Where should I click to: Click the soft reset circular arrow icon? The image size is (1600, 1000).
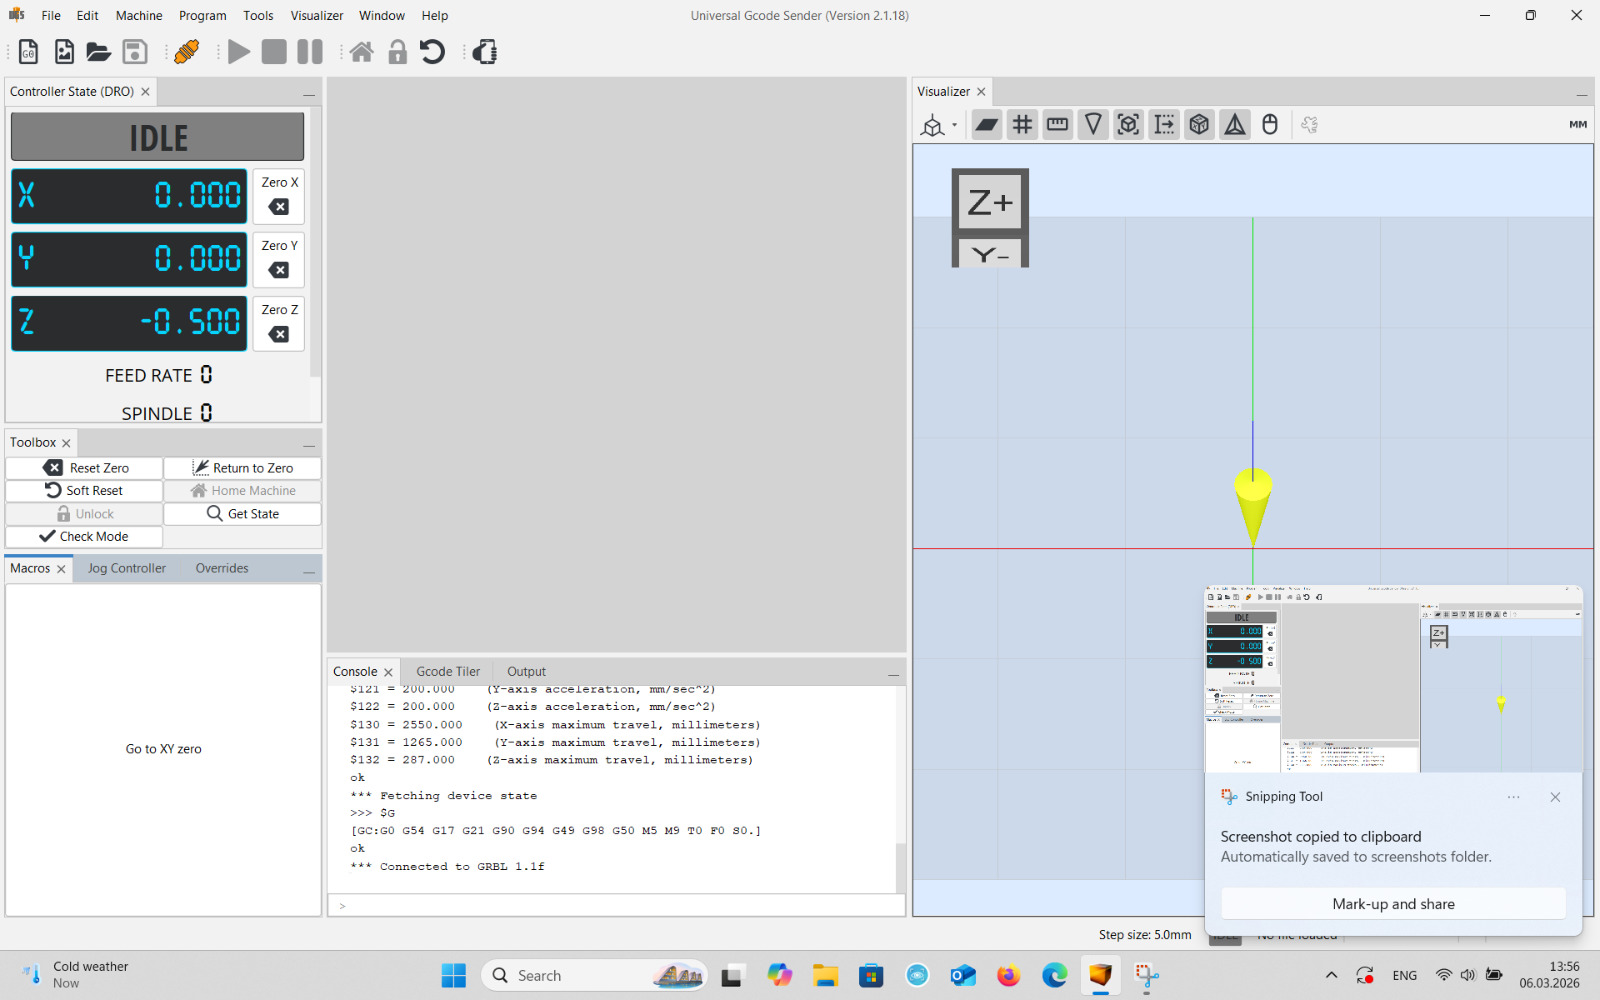coord(432,52)
